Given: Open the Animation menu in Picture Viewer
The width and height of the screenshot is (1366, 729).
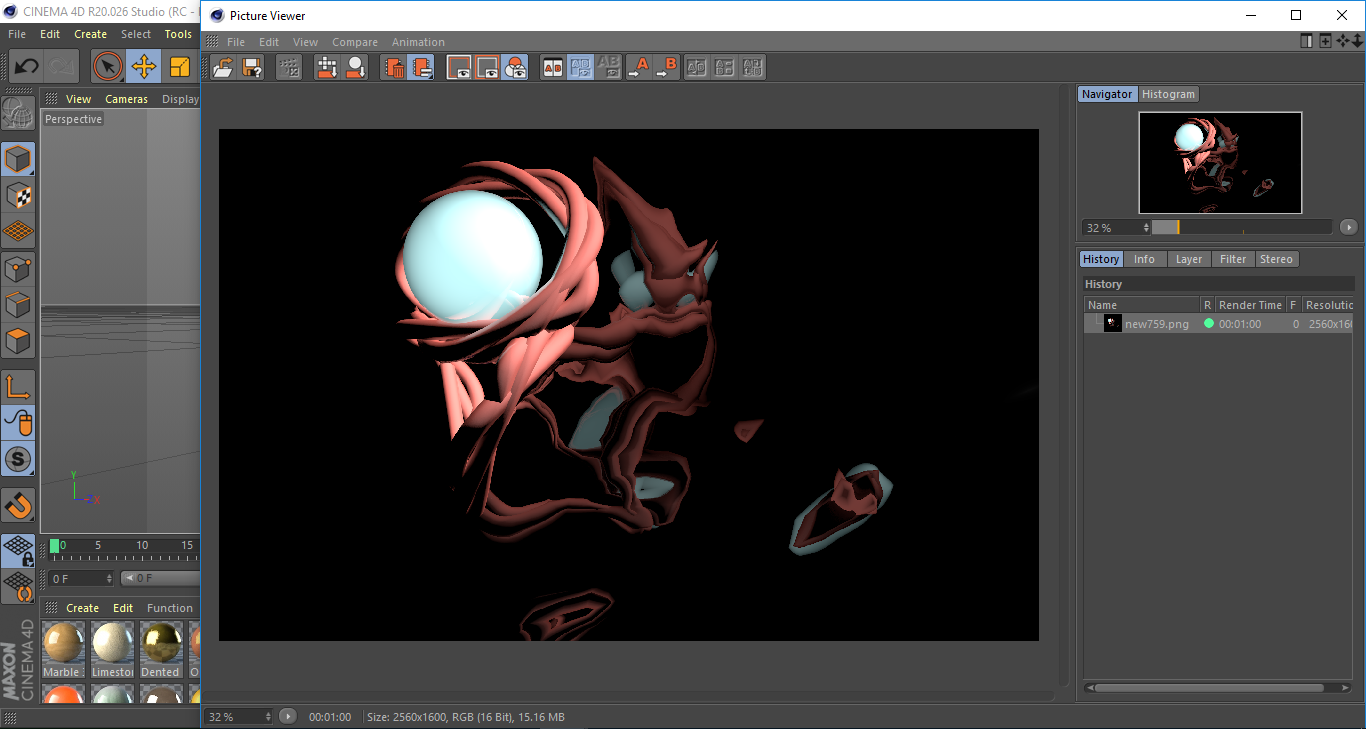Looking at the screenshot, I should pos(418,42).
